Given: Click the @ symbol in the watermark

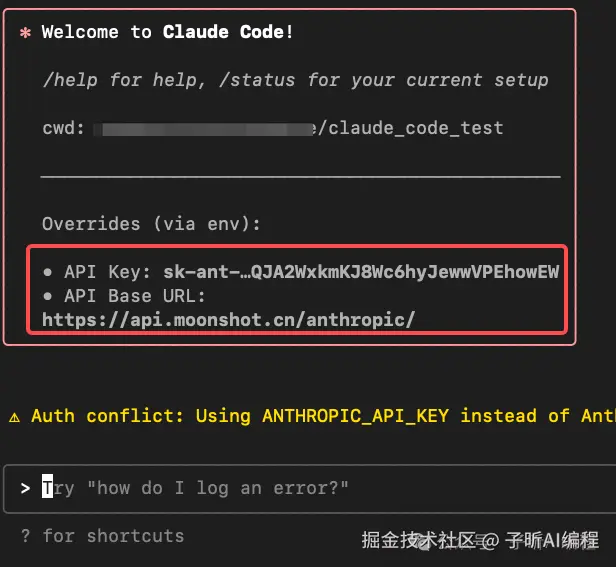Looking at the screenshot, I should click(x=490, y=540).
